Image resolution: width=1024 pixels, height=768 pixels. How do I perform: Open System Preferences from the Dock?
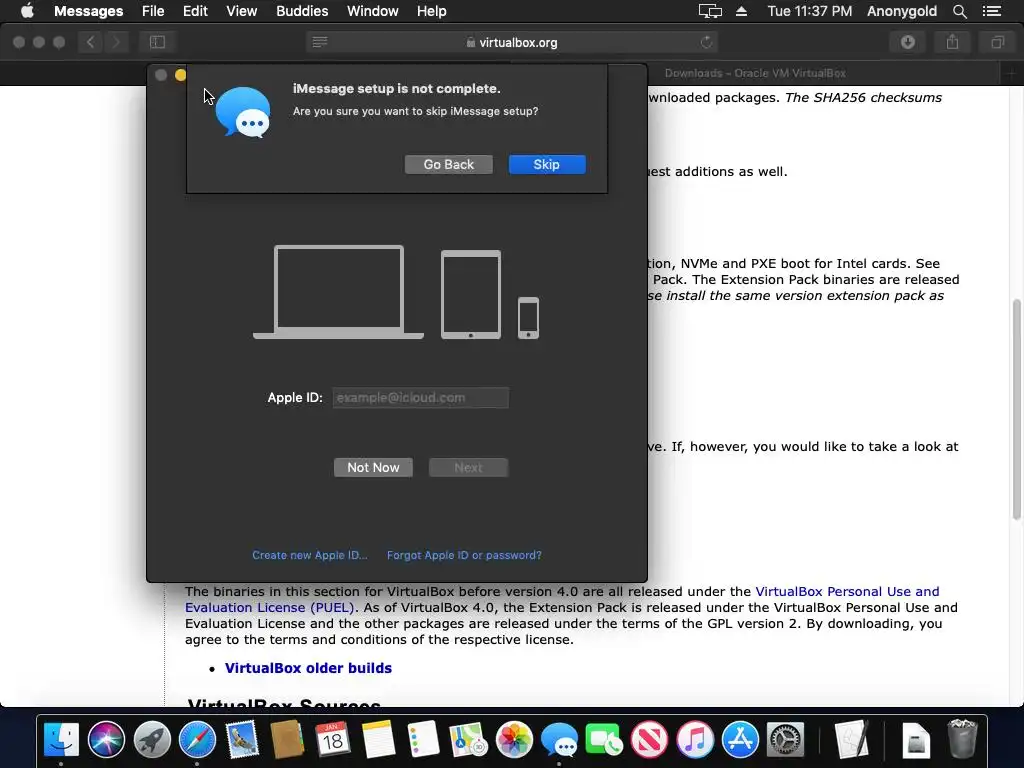(785, 739)
